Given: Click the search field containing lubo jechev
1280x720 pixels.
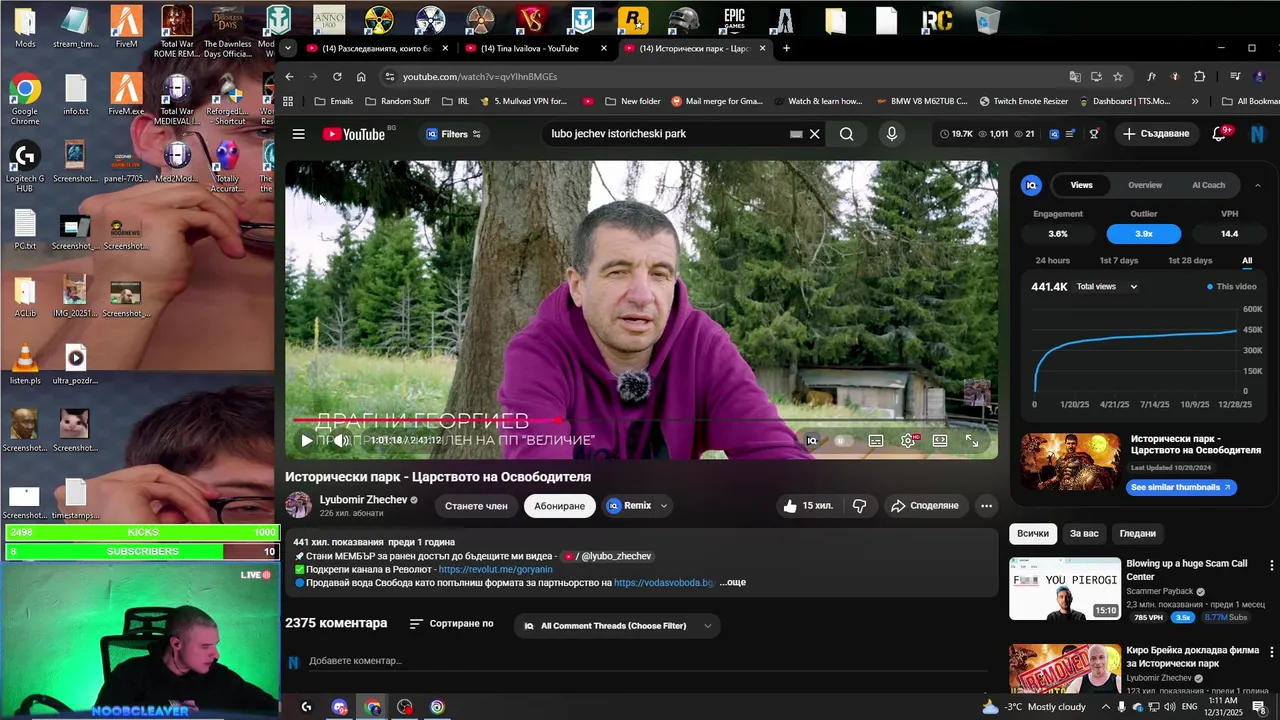Looking at the screenshot, I should (665, 134).
